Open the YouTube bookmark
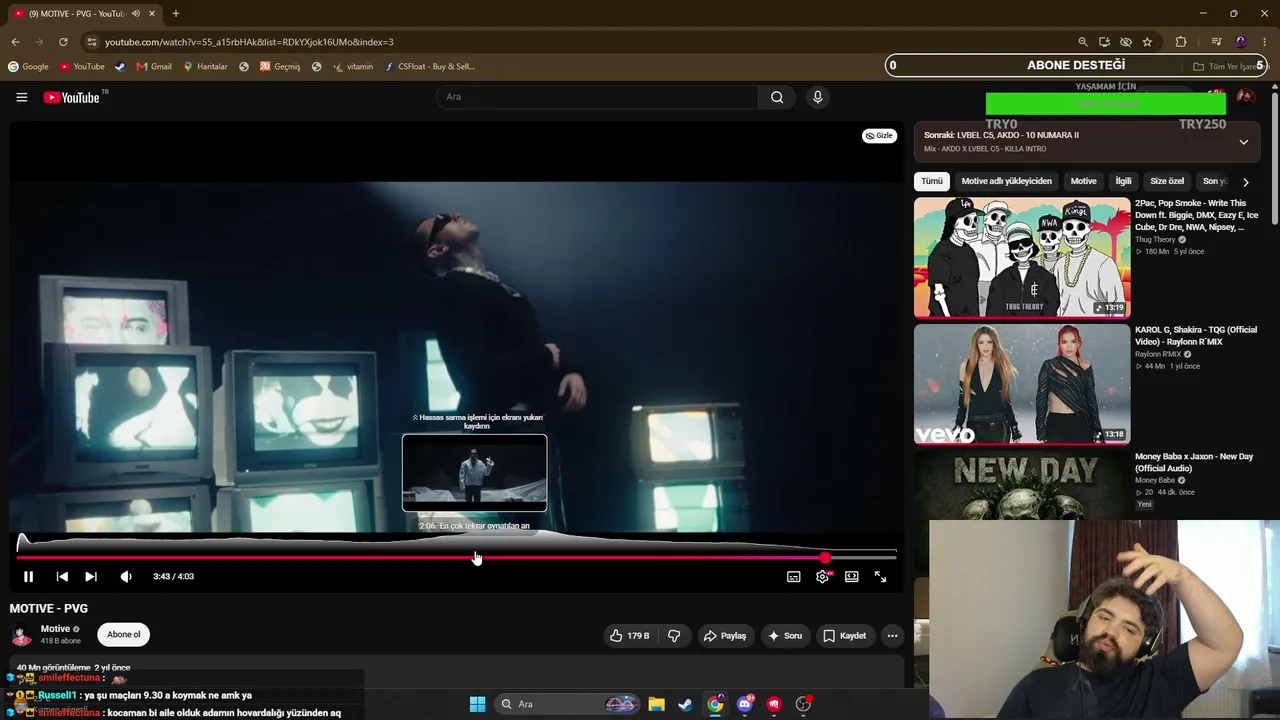Image resolution: width=1280 pixels, height=720 pixels. click(82, 67)
